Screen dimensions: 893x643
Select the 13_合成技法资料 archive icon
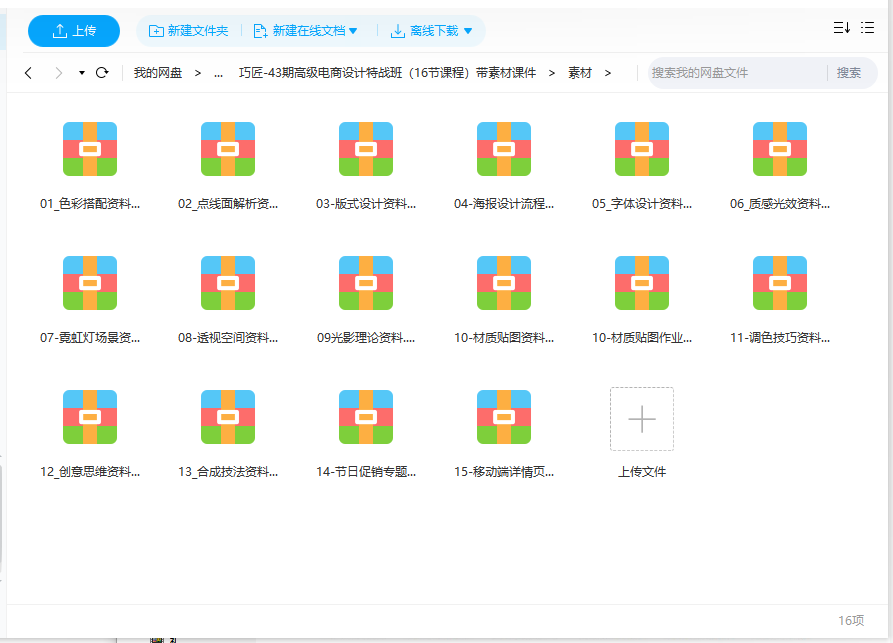[228, 416]
